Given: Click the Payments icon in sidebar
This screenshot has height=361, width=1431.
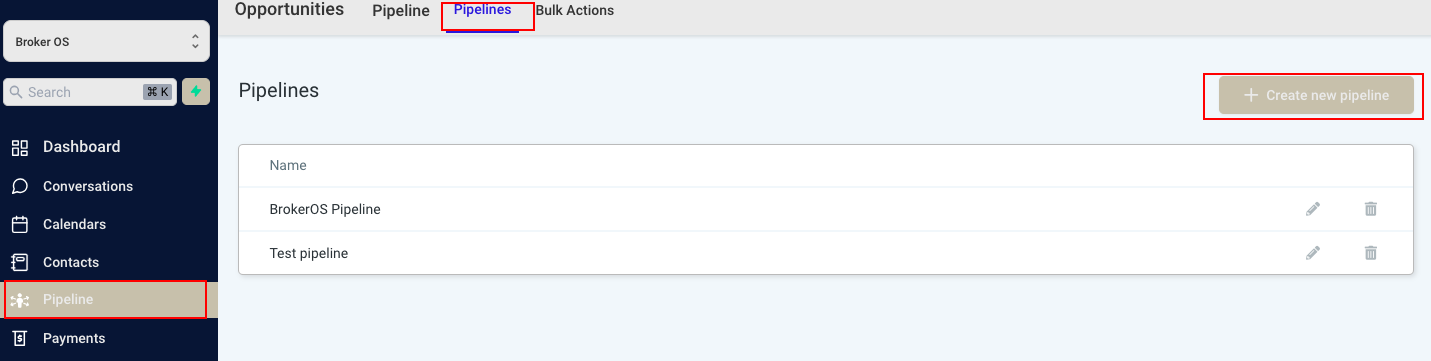Looking at the screenshot, I should pyautogui.click(x=20, y=338).
